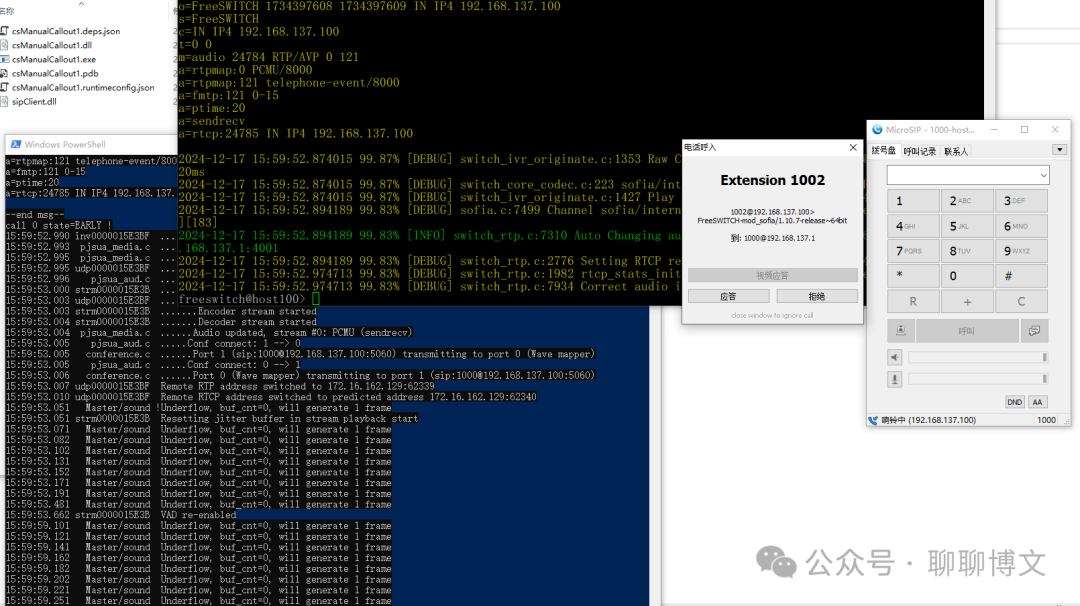Answer the call with 应答 button

pos(728,296)
